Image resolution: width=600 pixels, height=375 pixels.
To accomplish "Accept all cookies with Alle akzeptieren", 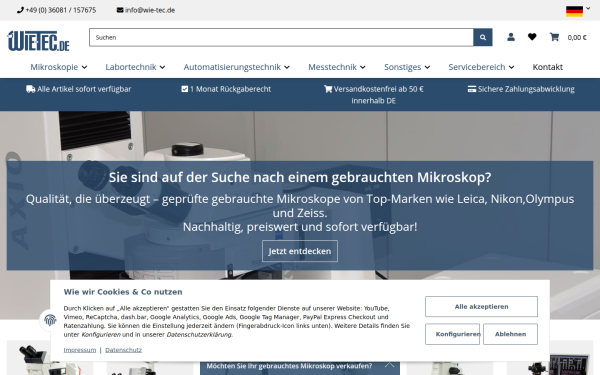I will tap(481, 307).
